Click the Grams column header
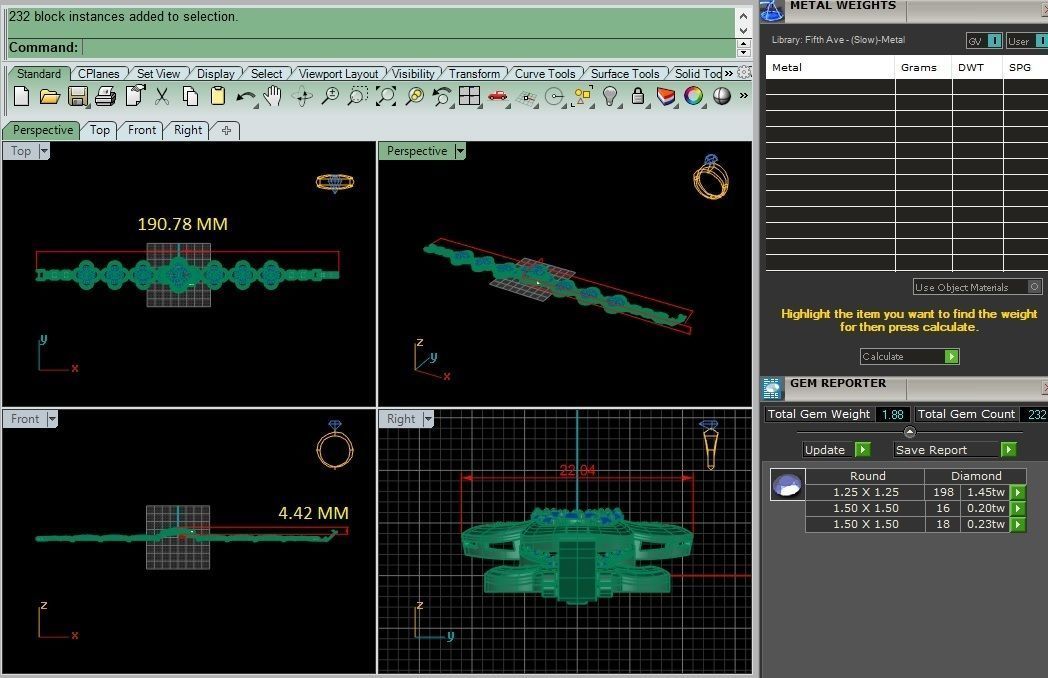The width and height of the screenshot is (1048, 678). 922,68
